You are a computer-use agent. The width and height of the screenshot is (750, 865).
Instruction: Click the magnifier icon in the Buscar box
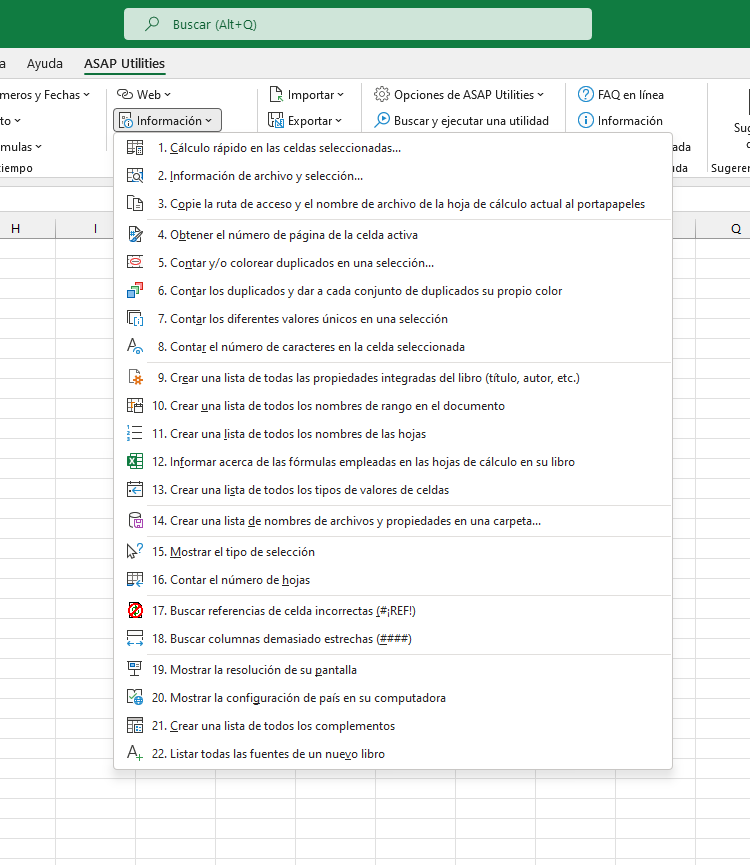tap(152, 24)
